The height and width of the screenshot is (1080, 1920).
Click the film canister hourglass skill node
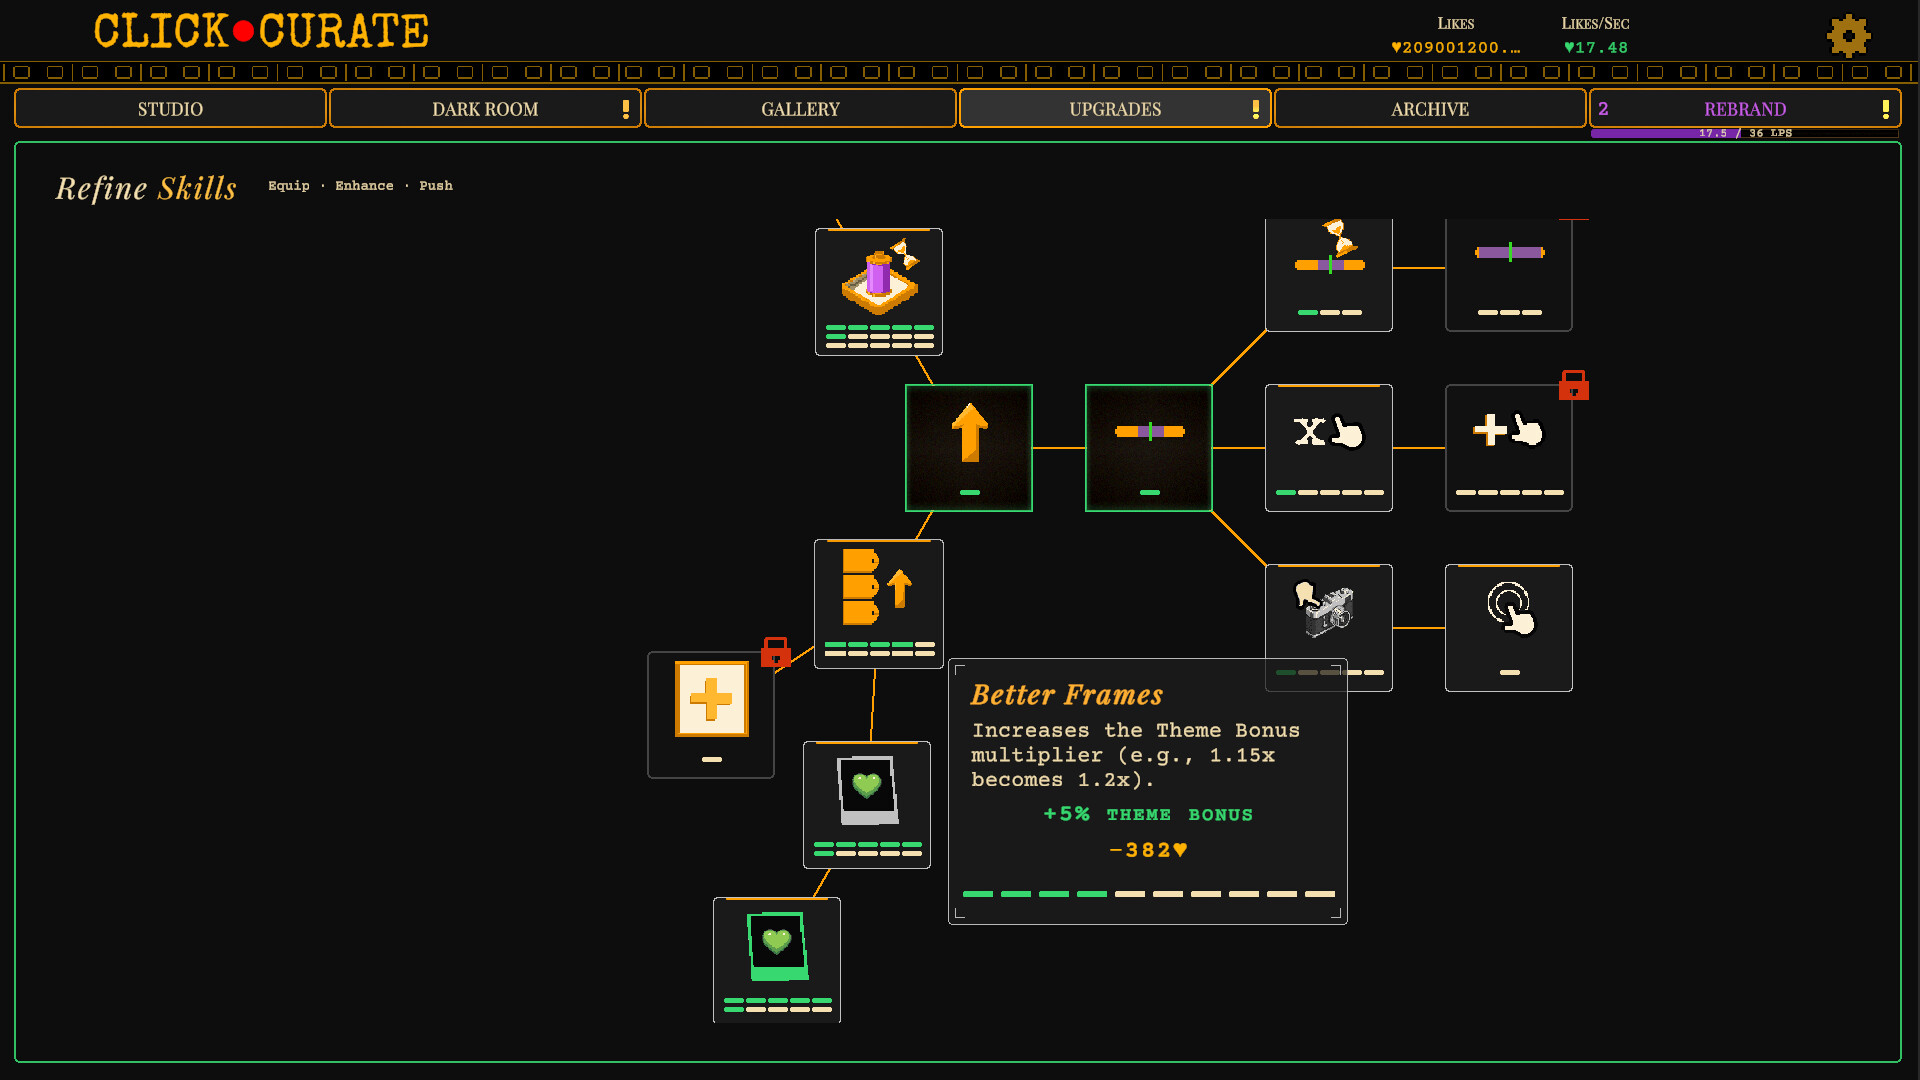coord(878,291)
